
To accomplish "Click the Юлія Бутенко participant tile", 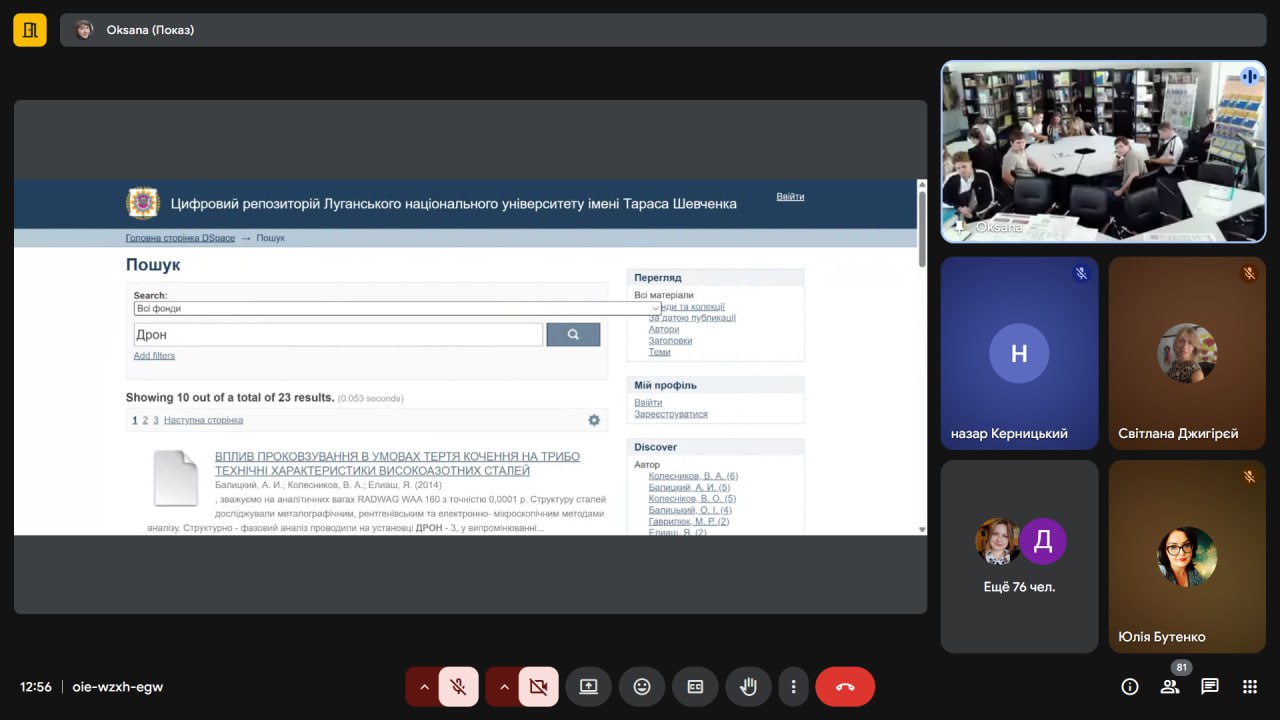I will pos(1187,556).
